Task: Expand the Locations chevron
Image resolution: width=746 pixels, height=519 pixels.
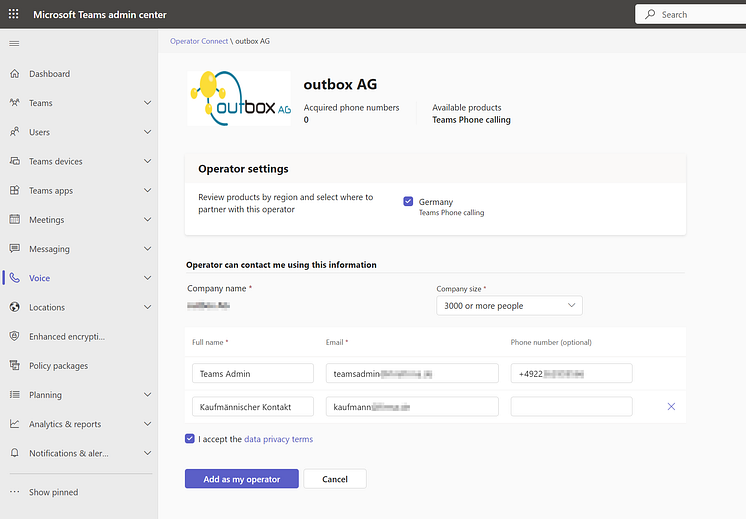Action: [x=147, y=307]
